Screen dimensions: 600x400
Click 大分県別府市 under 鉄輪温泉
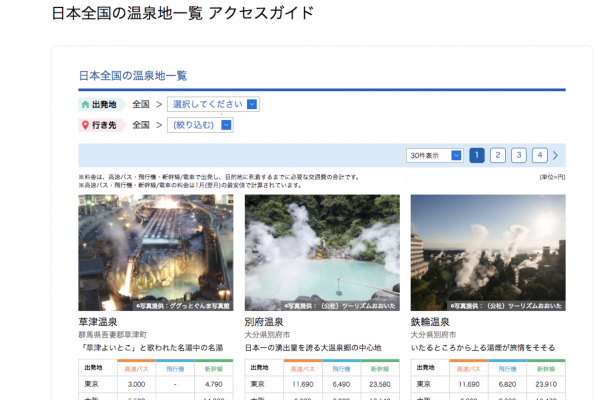click(x=433, y=335)
